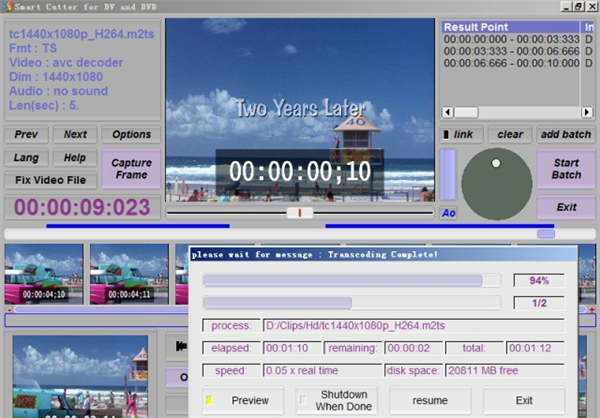Toggle the link option
The height and width of the screenshot is (418, 600).
(x=459, y=134)
